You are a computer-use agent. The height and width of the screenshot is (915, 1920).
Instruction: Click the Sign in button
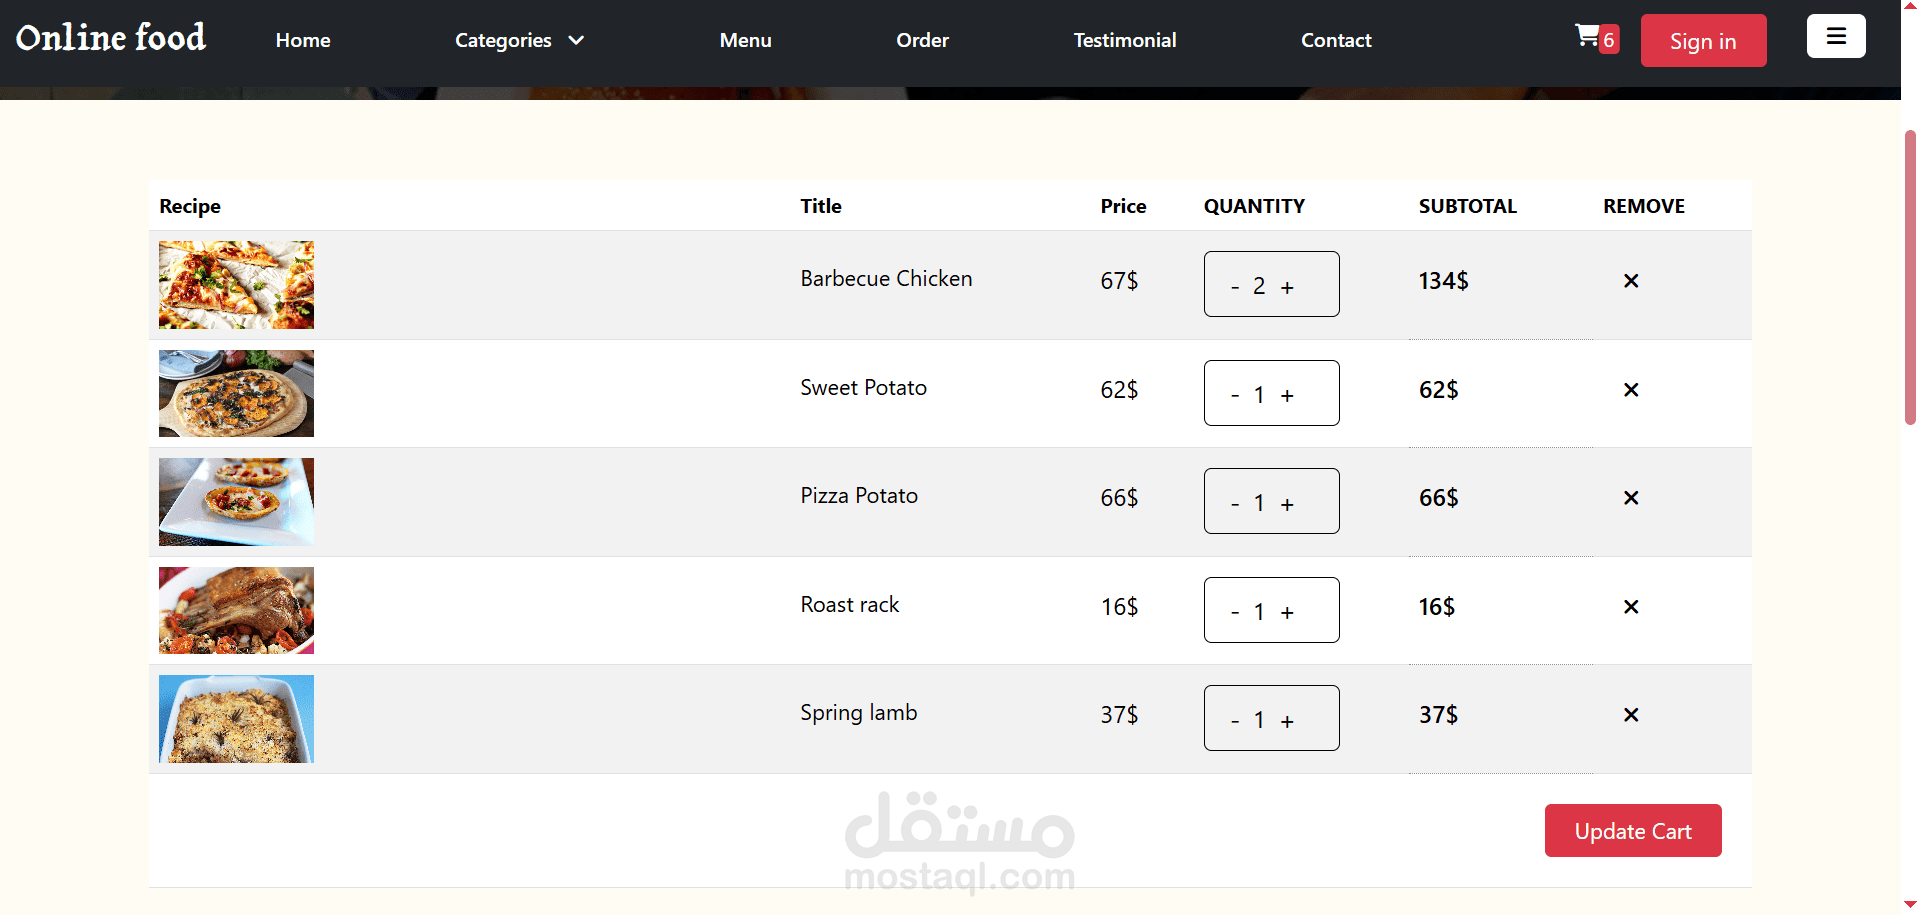click(x=1702, y=41)
